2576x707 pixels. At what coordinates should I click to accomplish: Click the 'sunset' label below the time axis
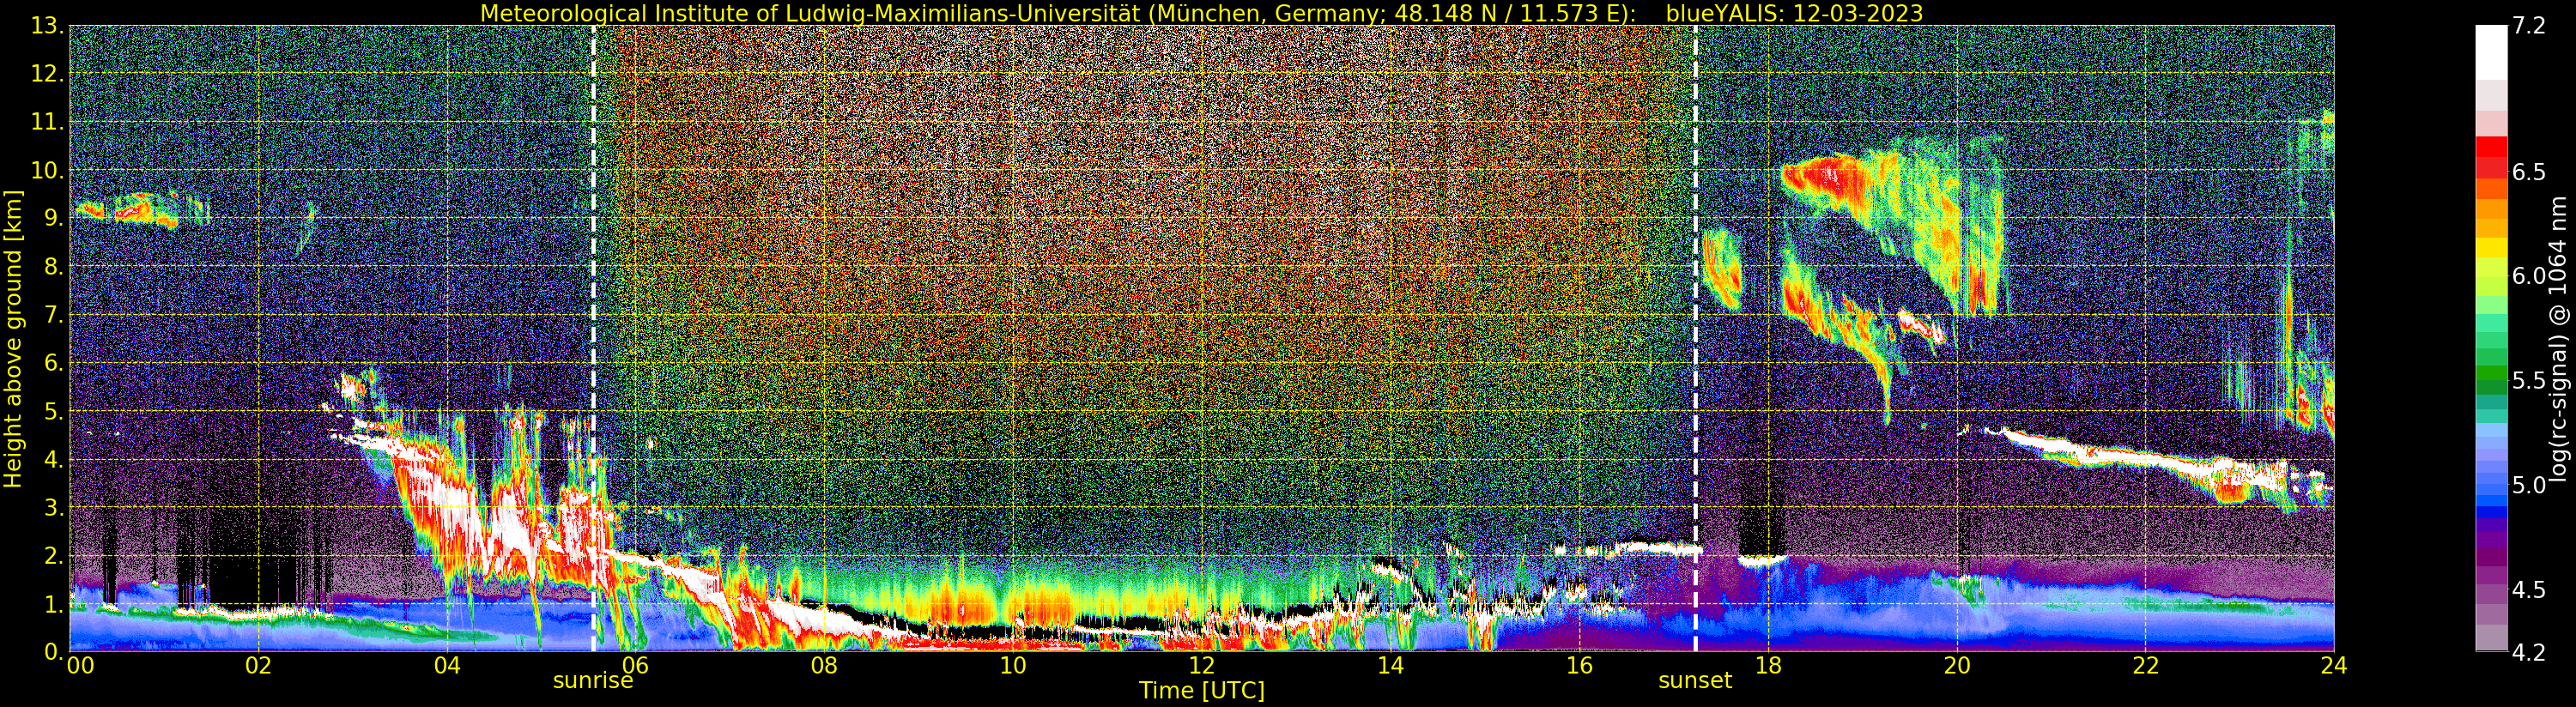point(1695,681)
